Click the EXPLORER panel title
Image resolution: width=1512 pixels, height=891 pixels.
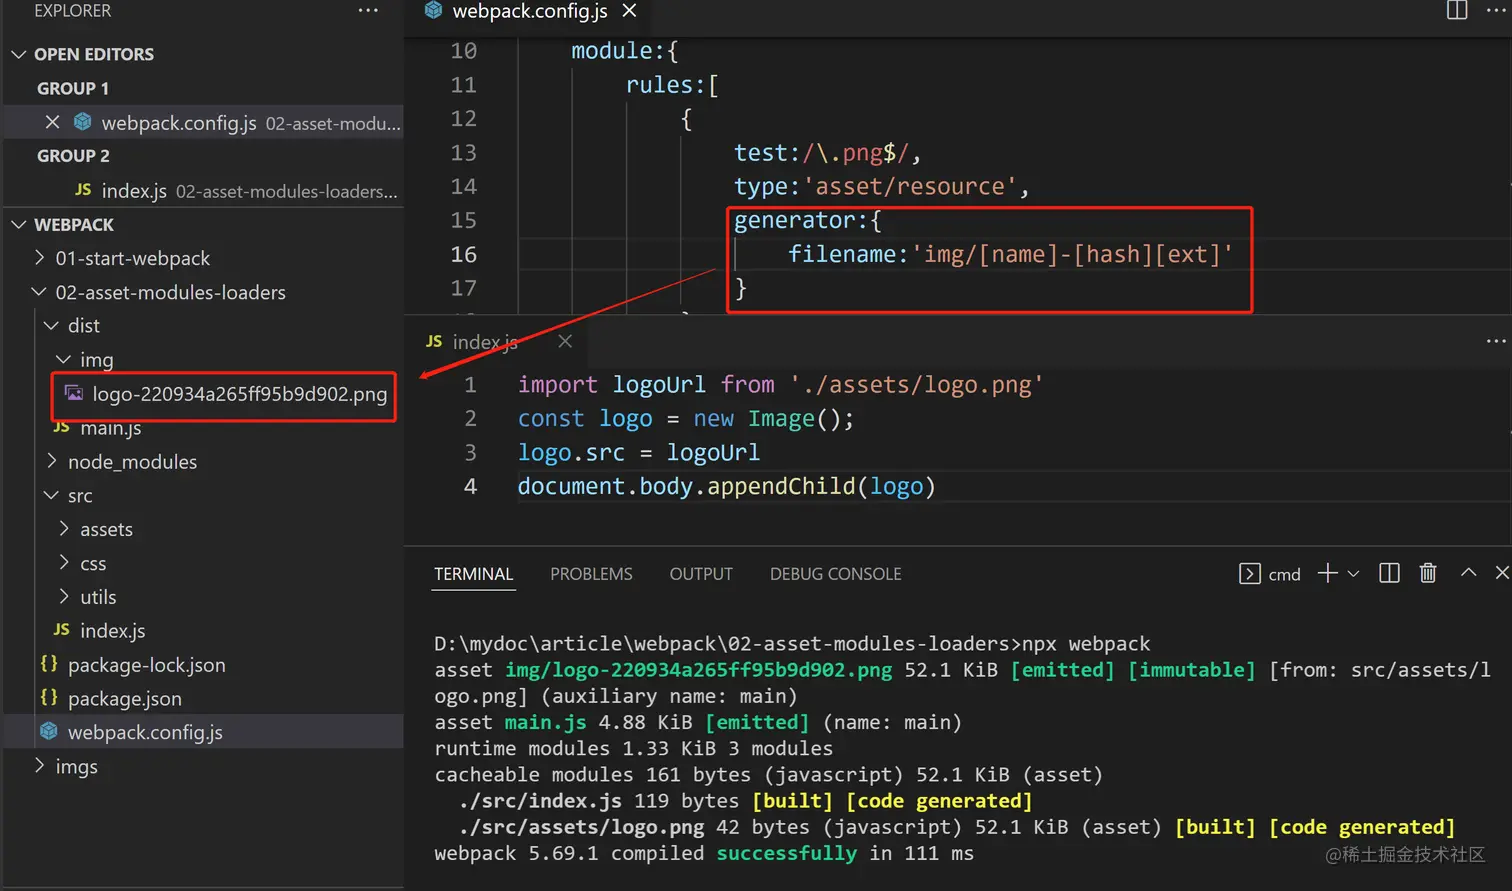pyautogui.click(x=72, y=11)
